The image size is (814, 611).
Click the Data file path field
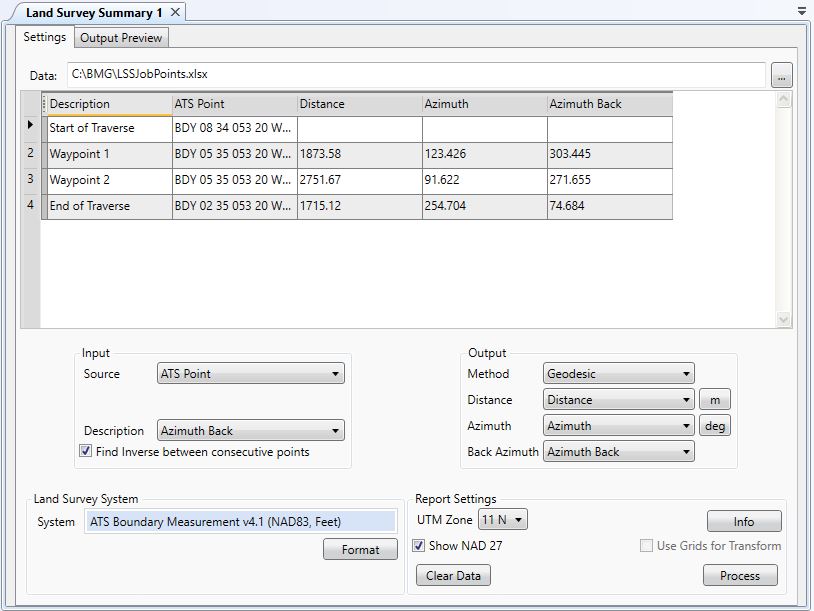point(415,75)
